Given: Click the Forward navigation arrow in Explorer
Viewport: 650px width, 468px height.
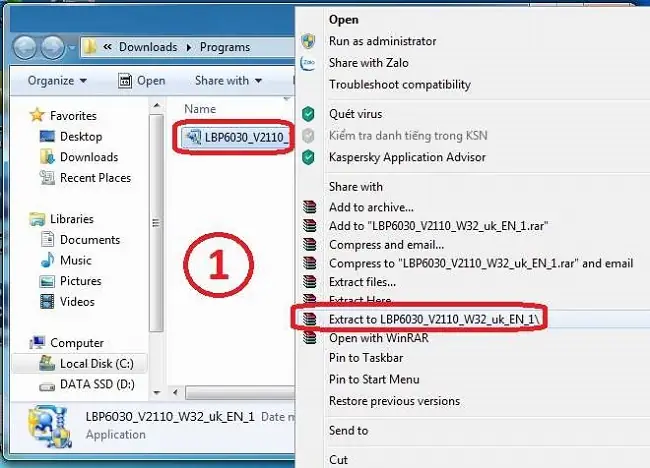Looking at the screenshot, I should click(x=53, y=47).
